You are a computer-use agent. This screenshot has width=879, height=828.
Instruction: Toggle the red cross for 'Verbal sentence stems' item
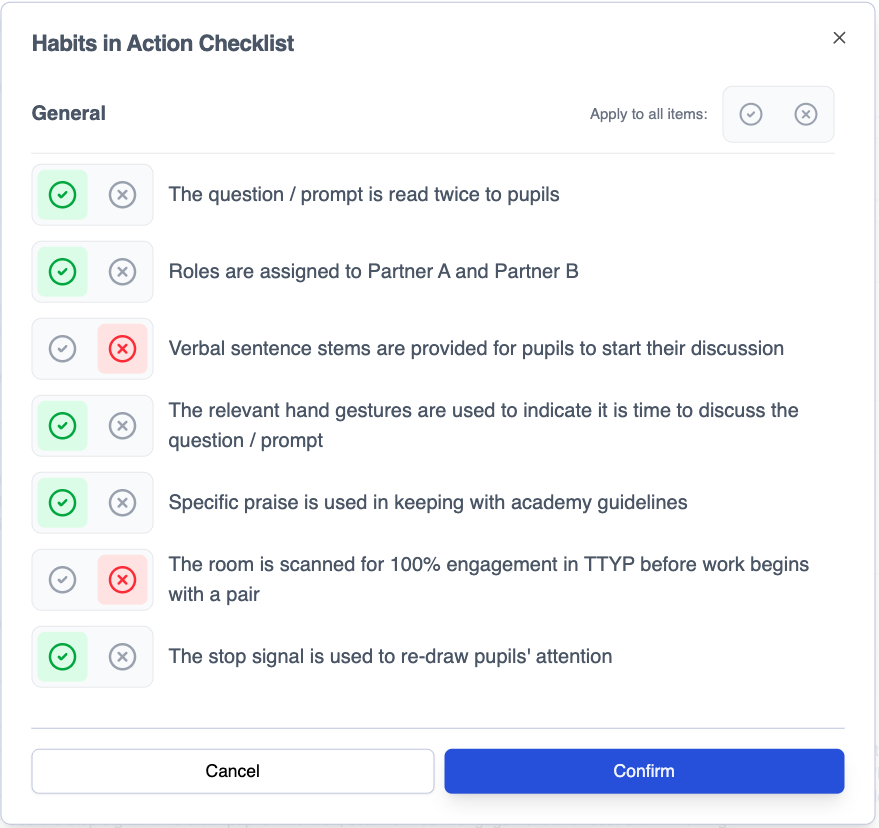click(122, 348)
